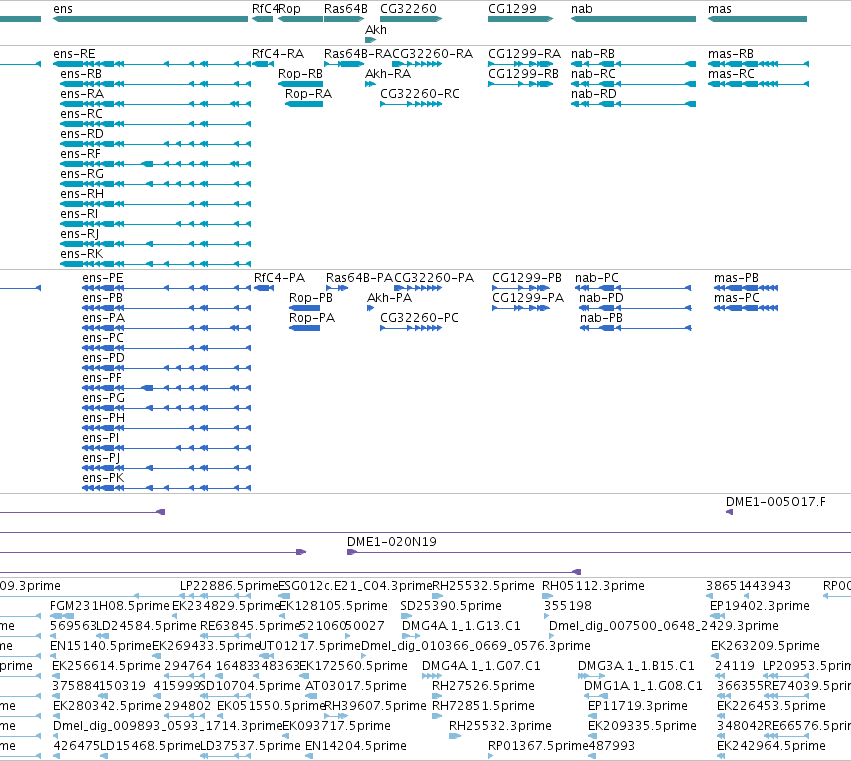Select the Ras64B gene label
The image size is (851, 761).
[x=346, y=9]
